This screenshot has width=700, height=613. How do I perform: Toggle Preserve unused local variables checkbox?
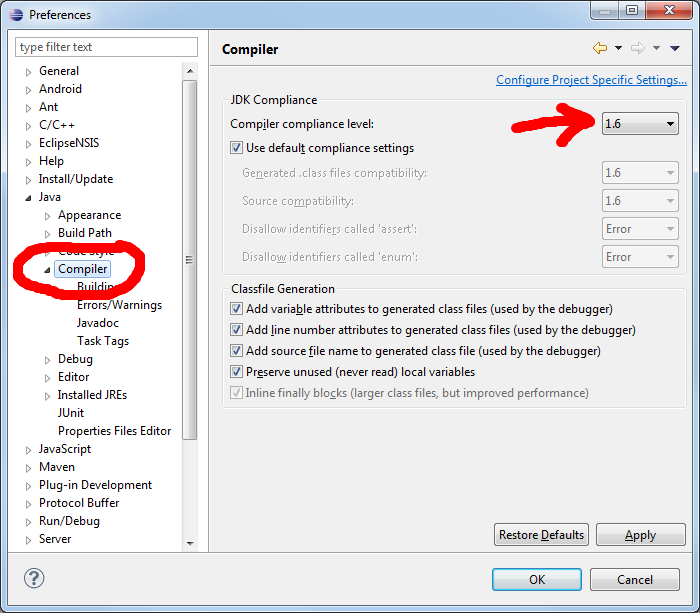[237, 372]
